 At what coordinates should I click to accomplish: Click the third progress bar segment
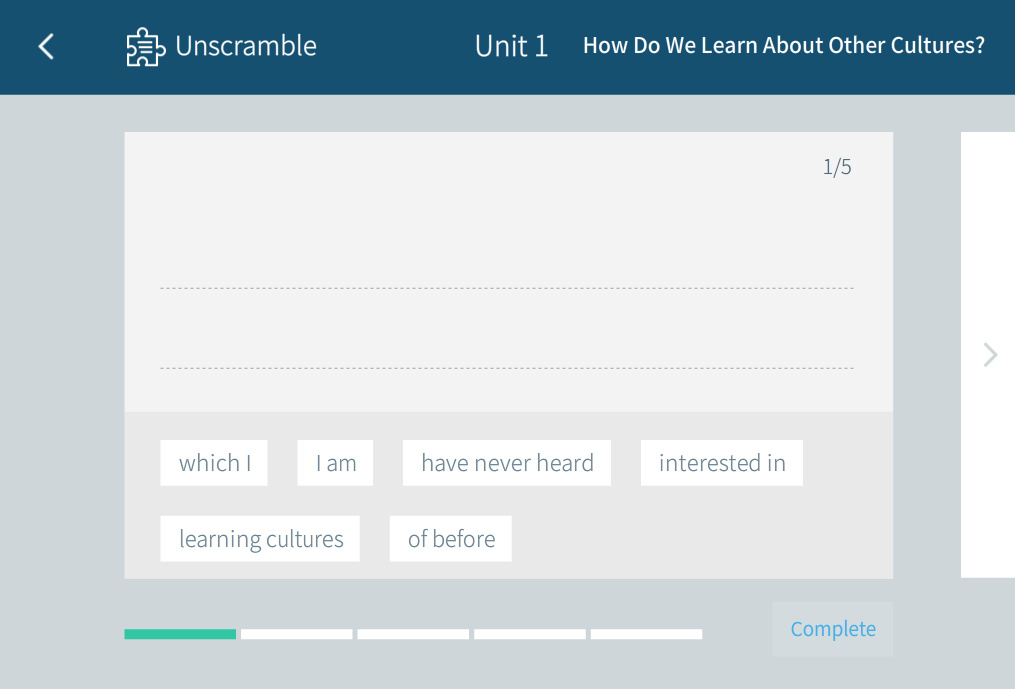coord(413,634)
